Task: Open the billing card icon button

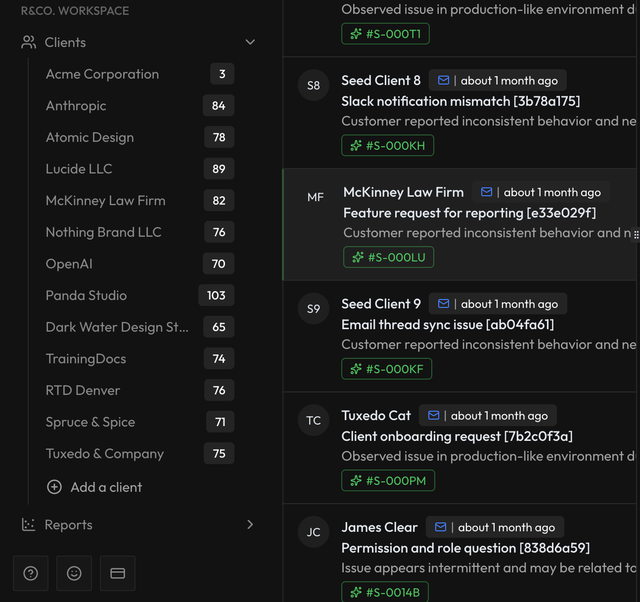Action: click(x=118, y=573)
